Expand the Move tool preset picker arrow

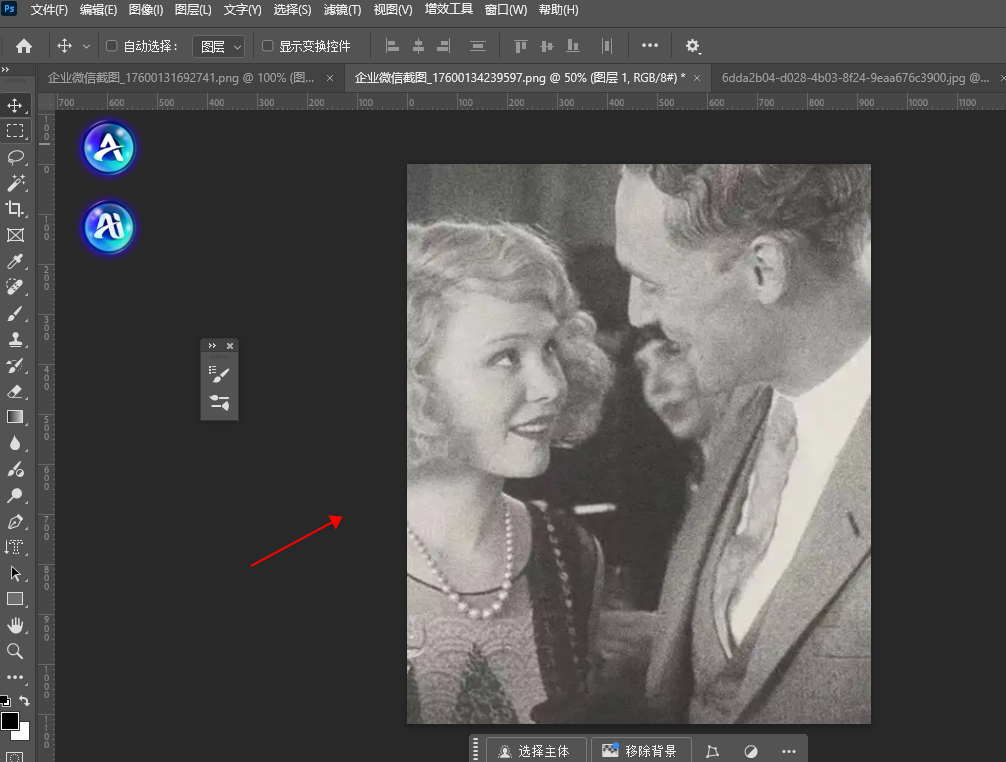pyautogui.click(x=86, y=46)
